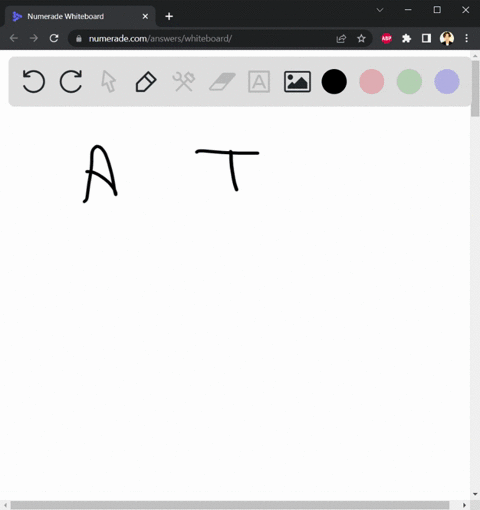Bookmark this page with the star
480x510 pixels.
click(361, 39)
